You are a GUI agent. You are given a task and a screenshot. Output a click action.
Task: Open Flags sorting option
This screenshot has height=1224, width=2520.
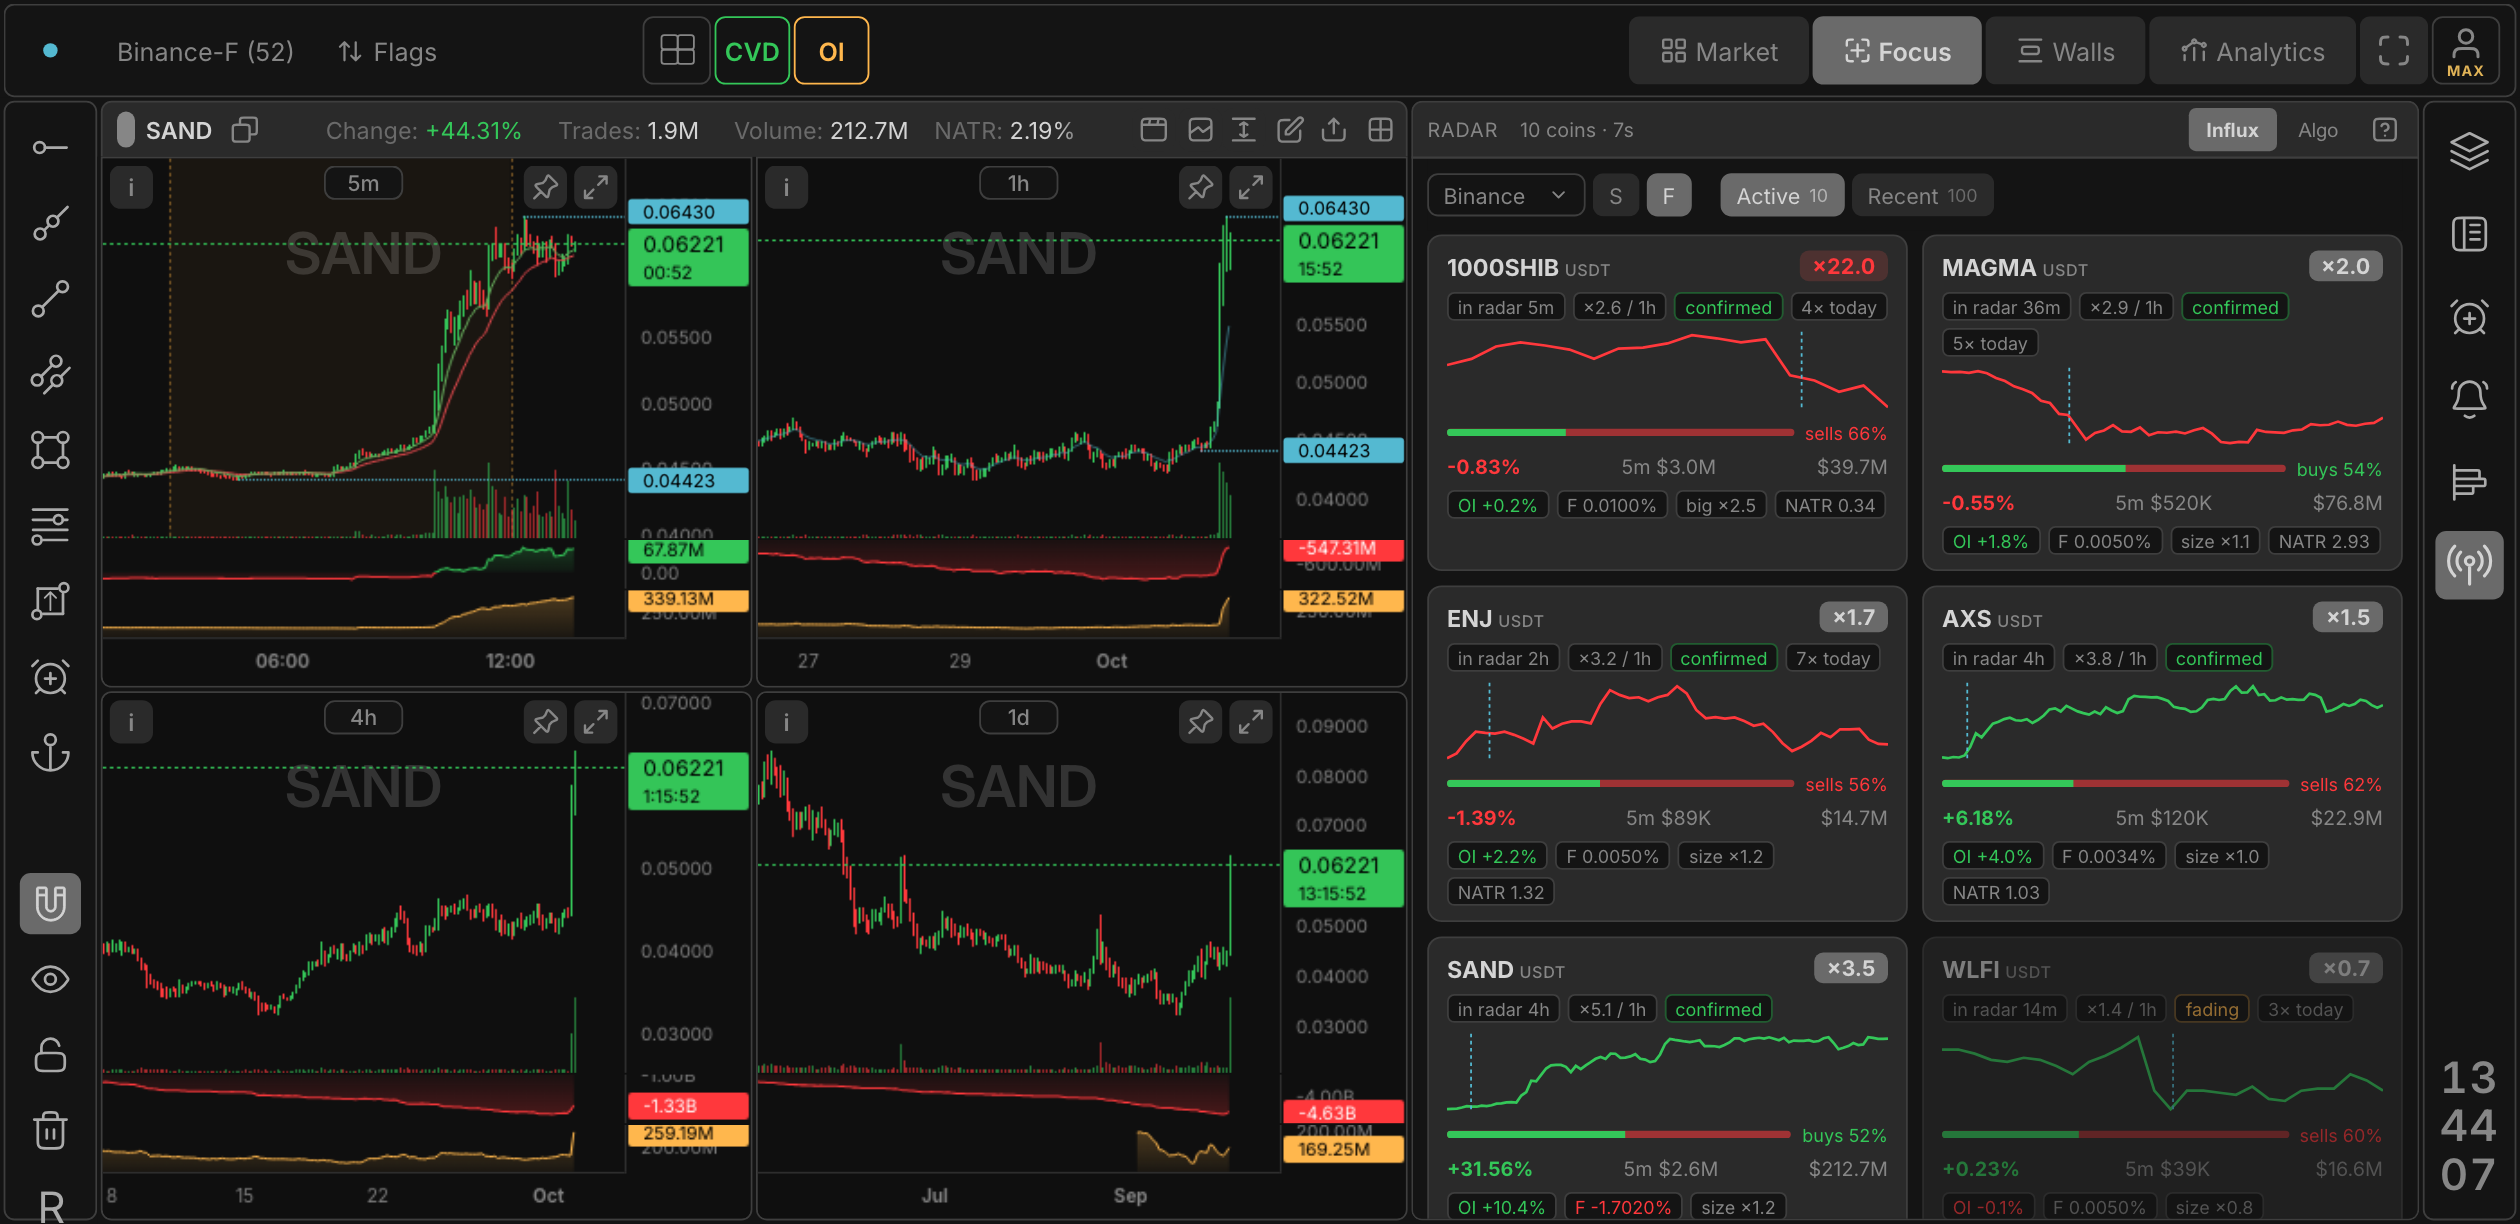(x=387, y=51)
